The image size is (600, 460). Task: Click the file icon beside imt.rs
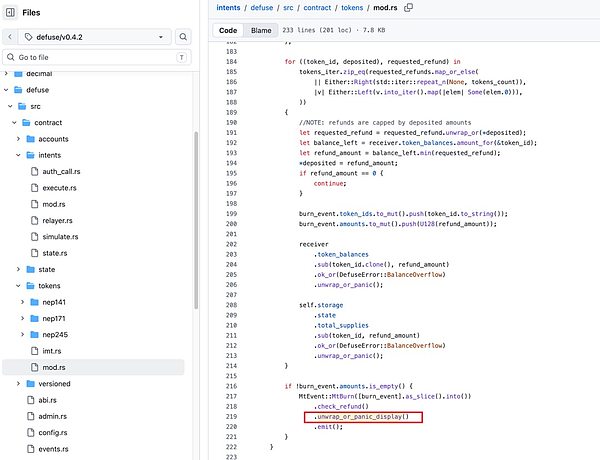(34, 351)
